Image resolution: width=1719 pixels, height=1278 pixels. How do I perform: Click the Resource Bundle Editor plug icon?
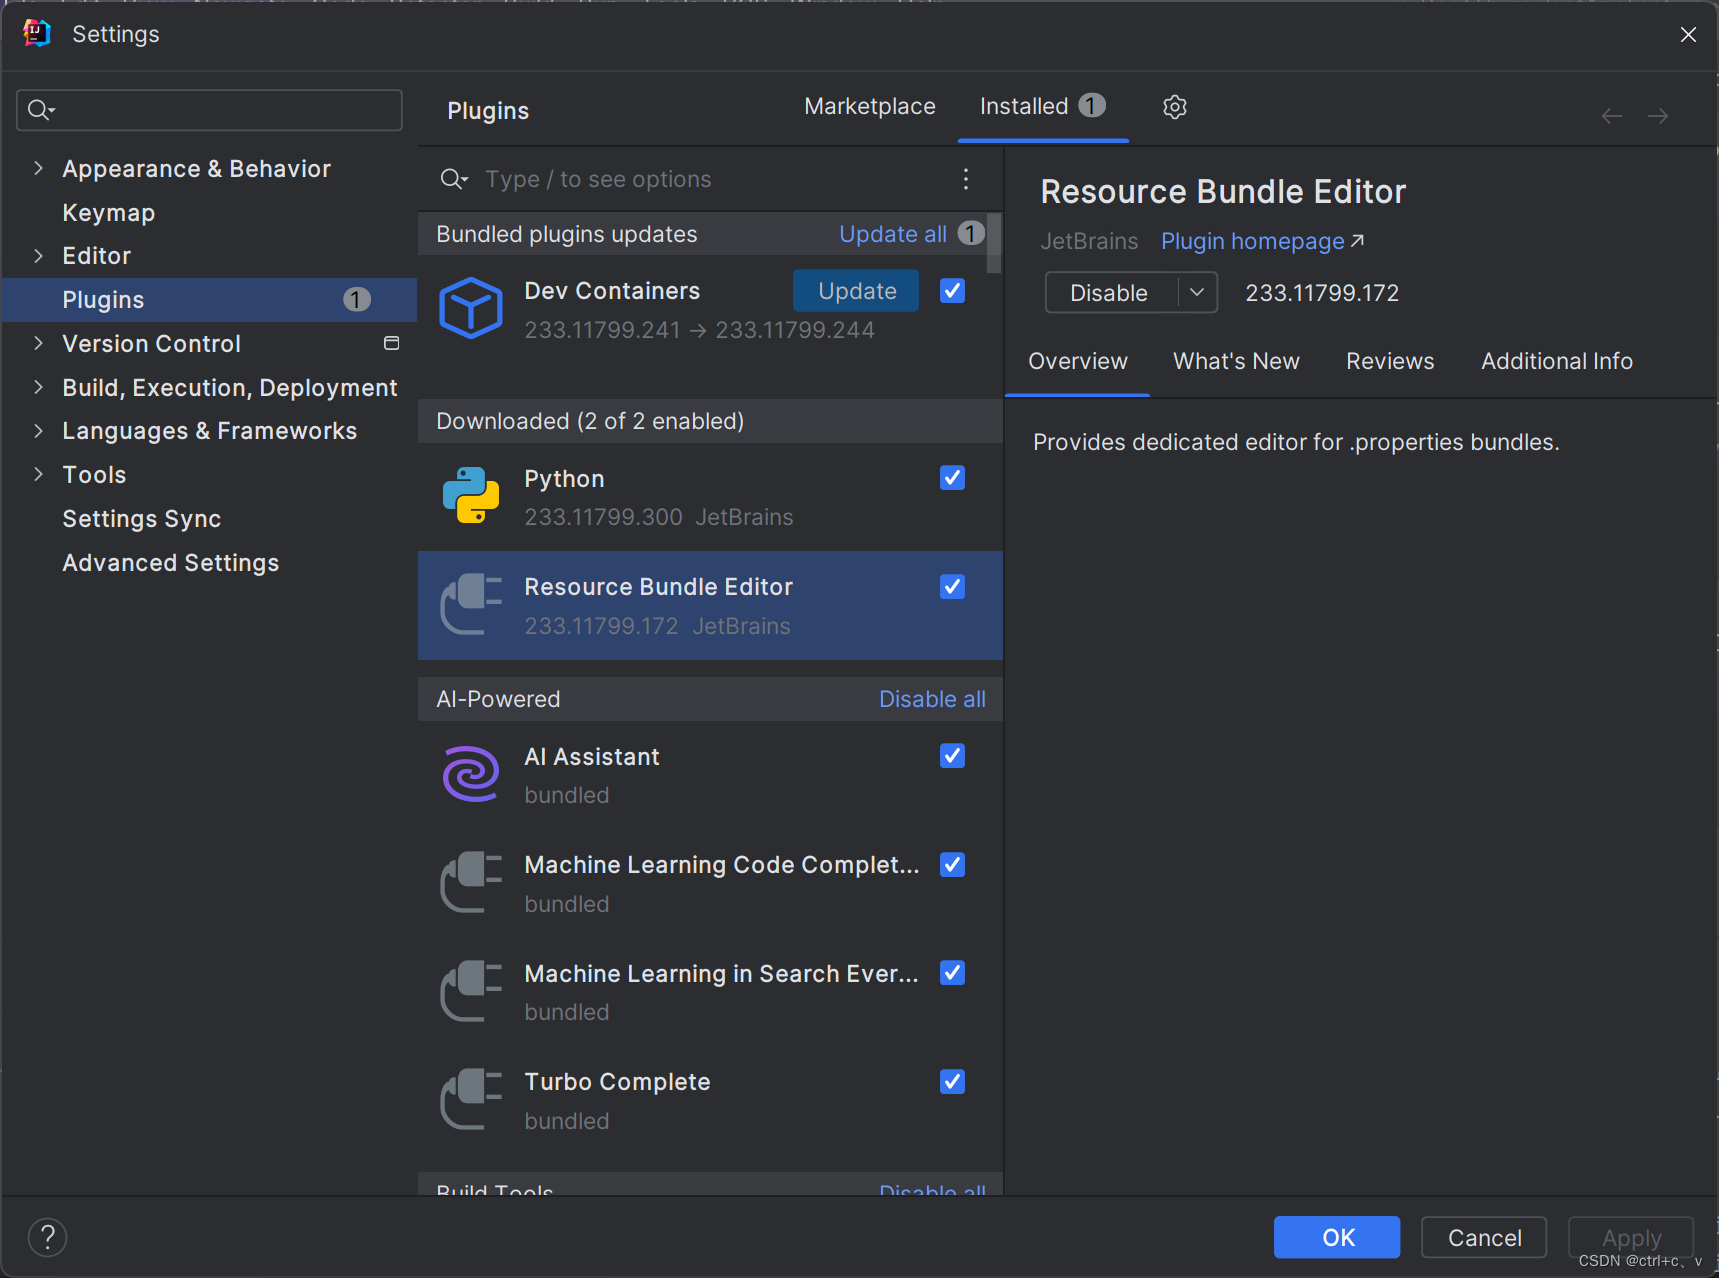[x=471, y=604]
